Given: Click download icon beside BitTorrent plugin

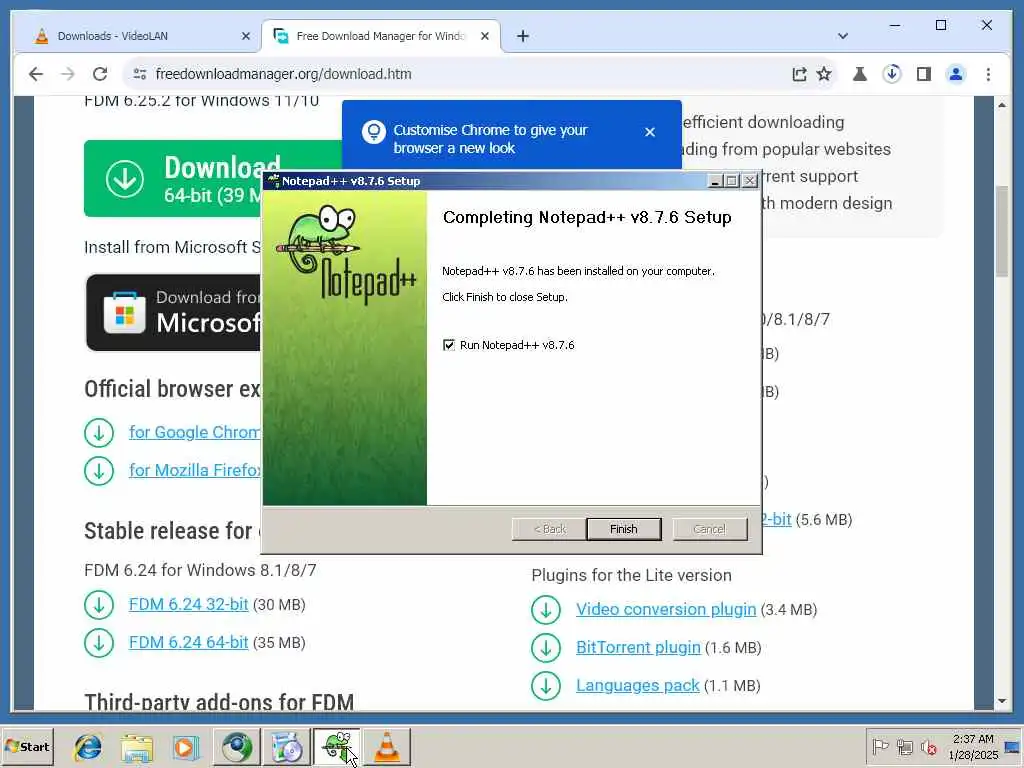Looking at the screenshot, I should pyautogui.click(x=546, y=648).
